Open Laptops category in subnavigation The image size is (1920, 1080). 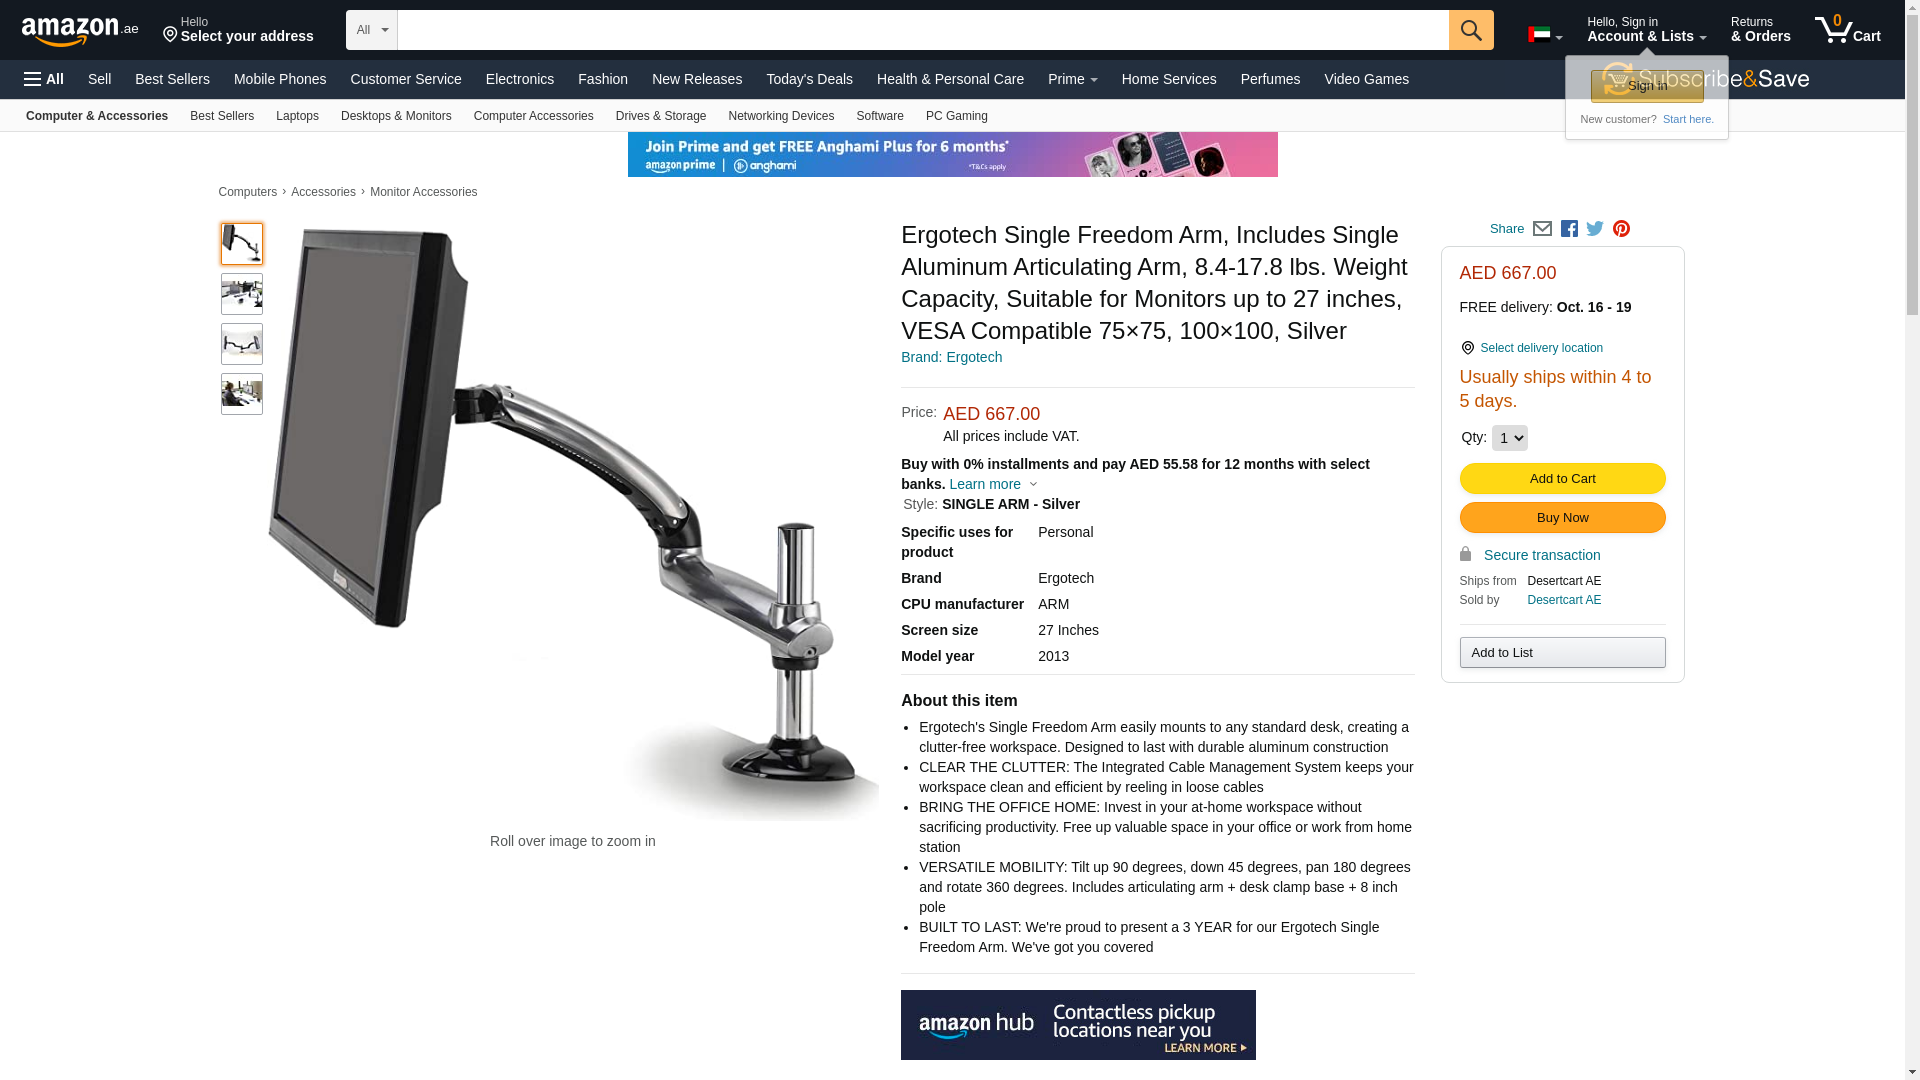pos(297,116)
